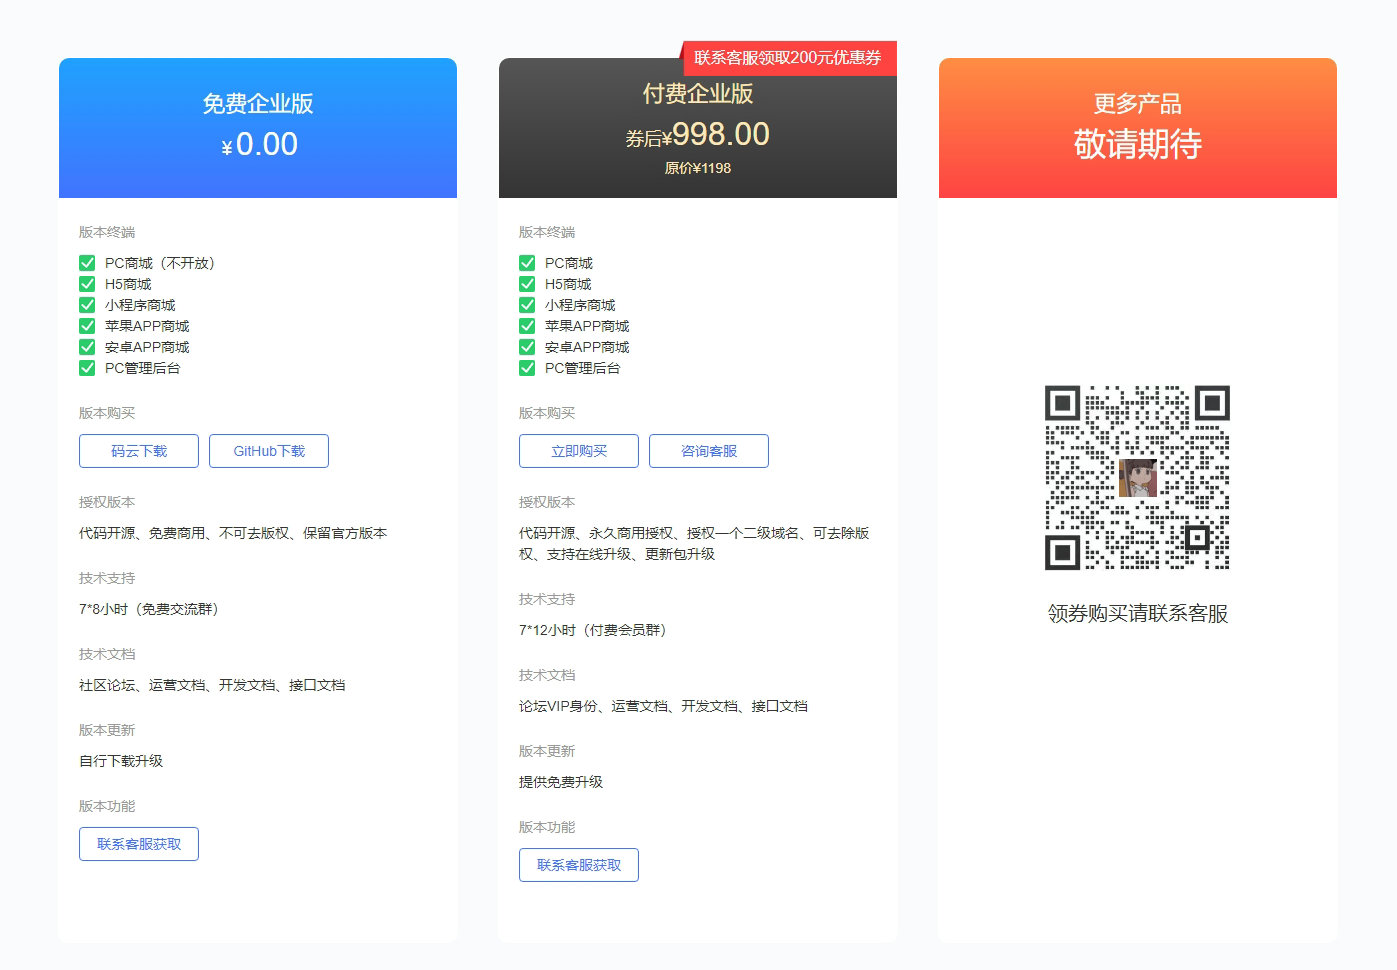Click the 付费企业版 title

pyautogui.click(x=698, y=94)
